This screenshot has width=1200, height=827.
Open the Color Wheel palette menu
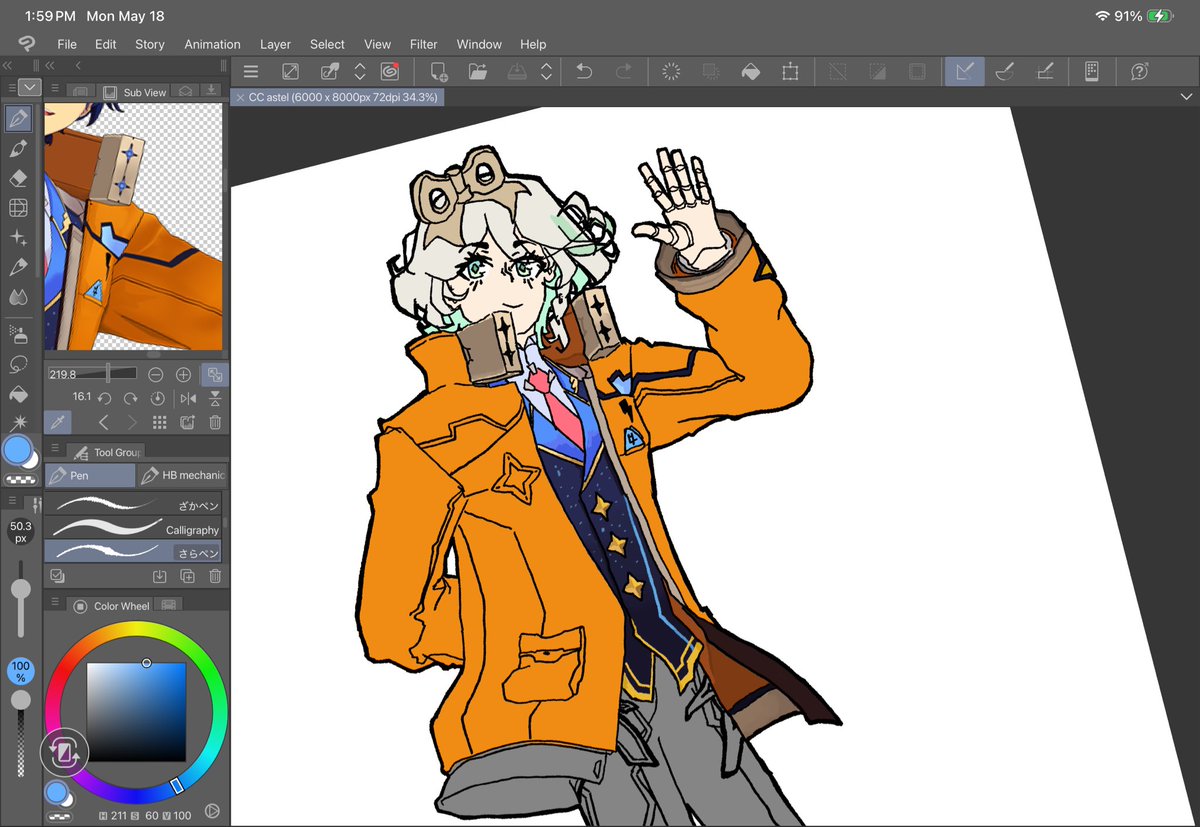coord(54,603)
